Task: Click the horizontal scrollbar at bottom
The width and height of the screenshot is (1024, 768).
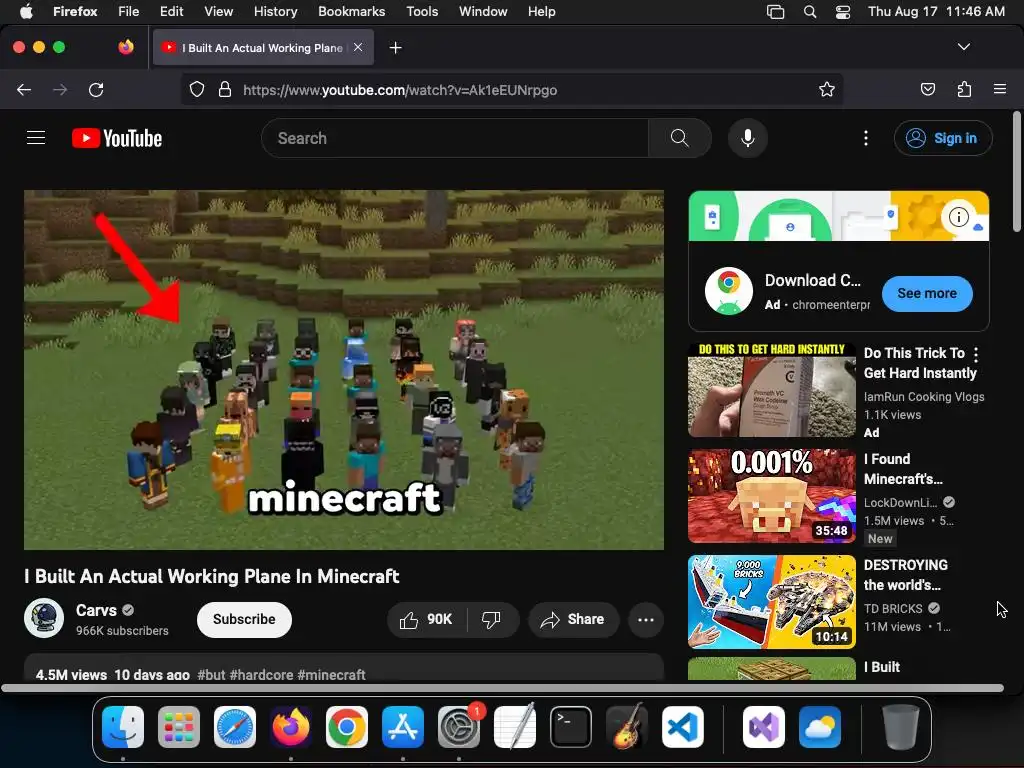Action: point(502,688)
